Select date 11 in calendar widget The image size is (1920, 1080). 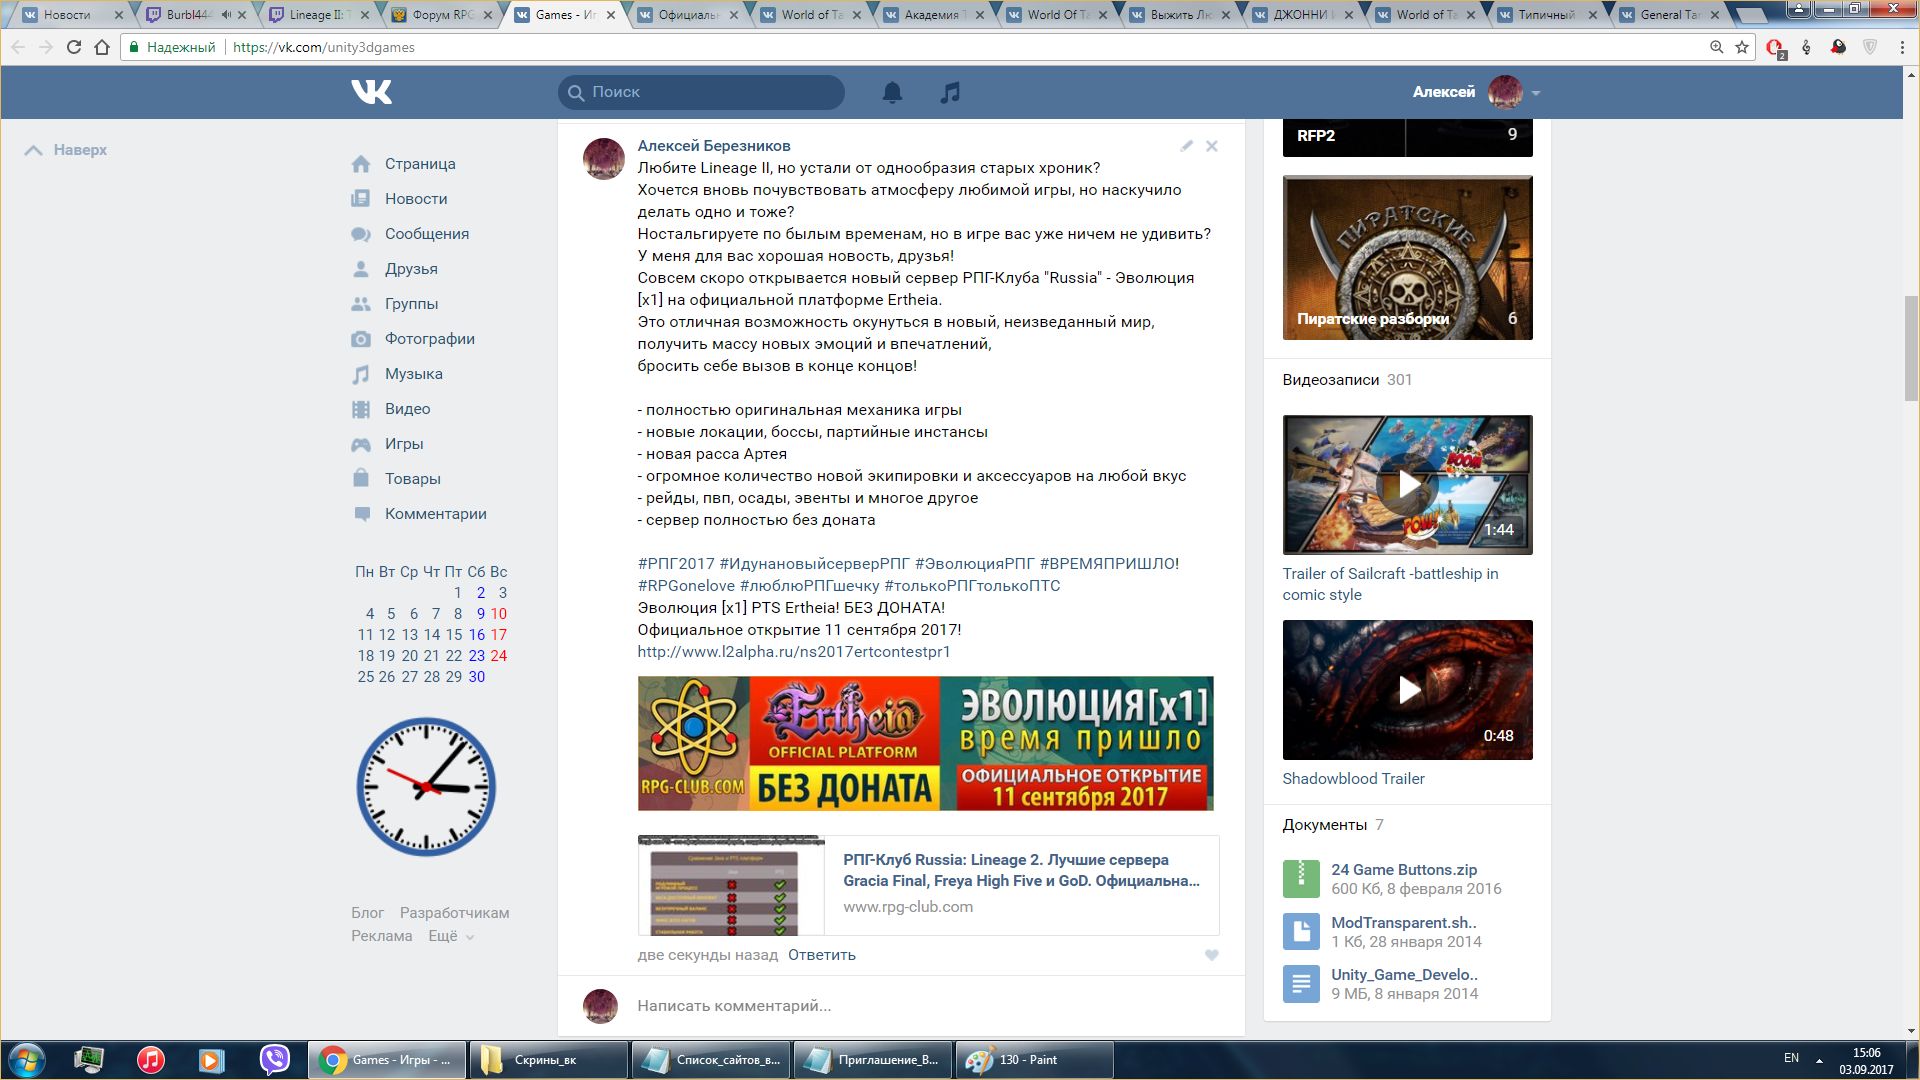365,635
